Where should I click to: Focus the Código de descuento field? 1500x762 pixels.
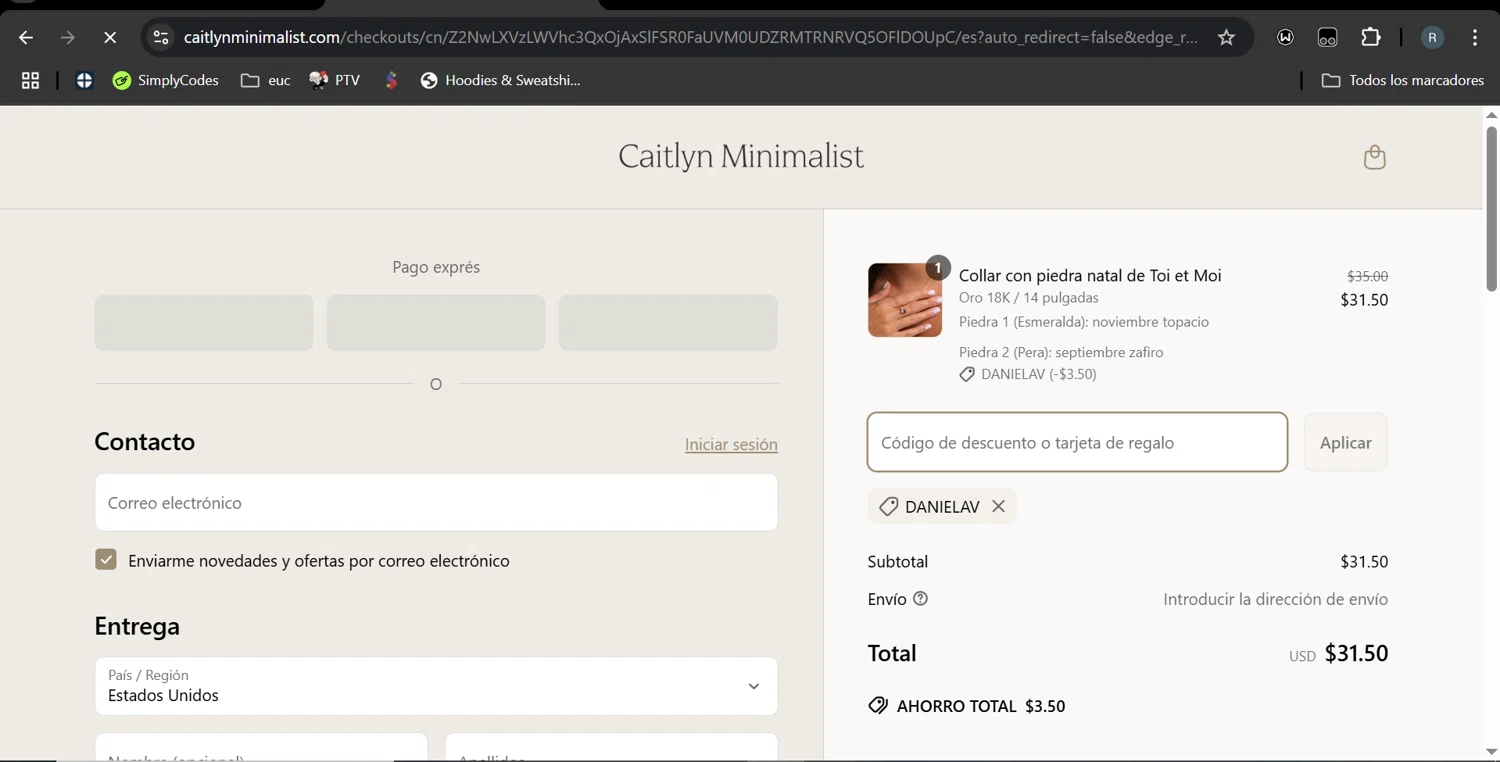(1077, 442)
